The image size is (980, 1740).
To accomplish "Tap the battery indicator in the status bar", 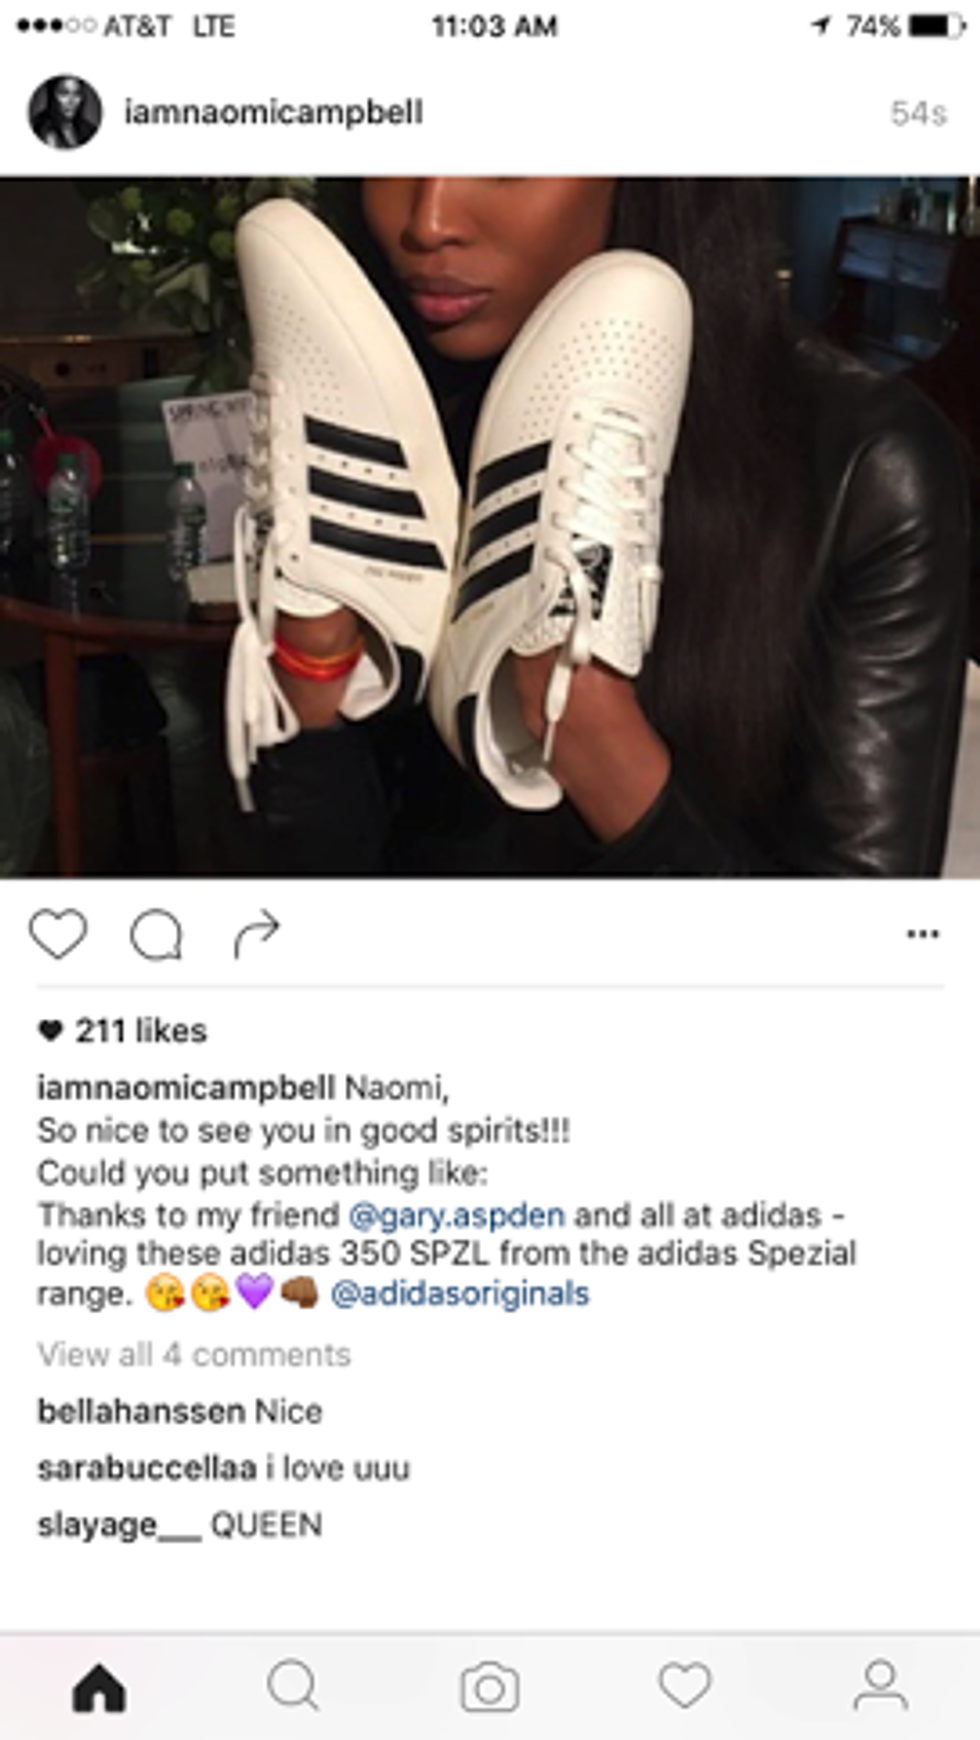I will 935,26.
